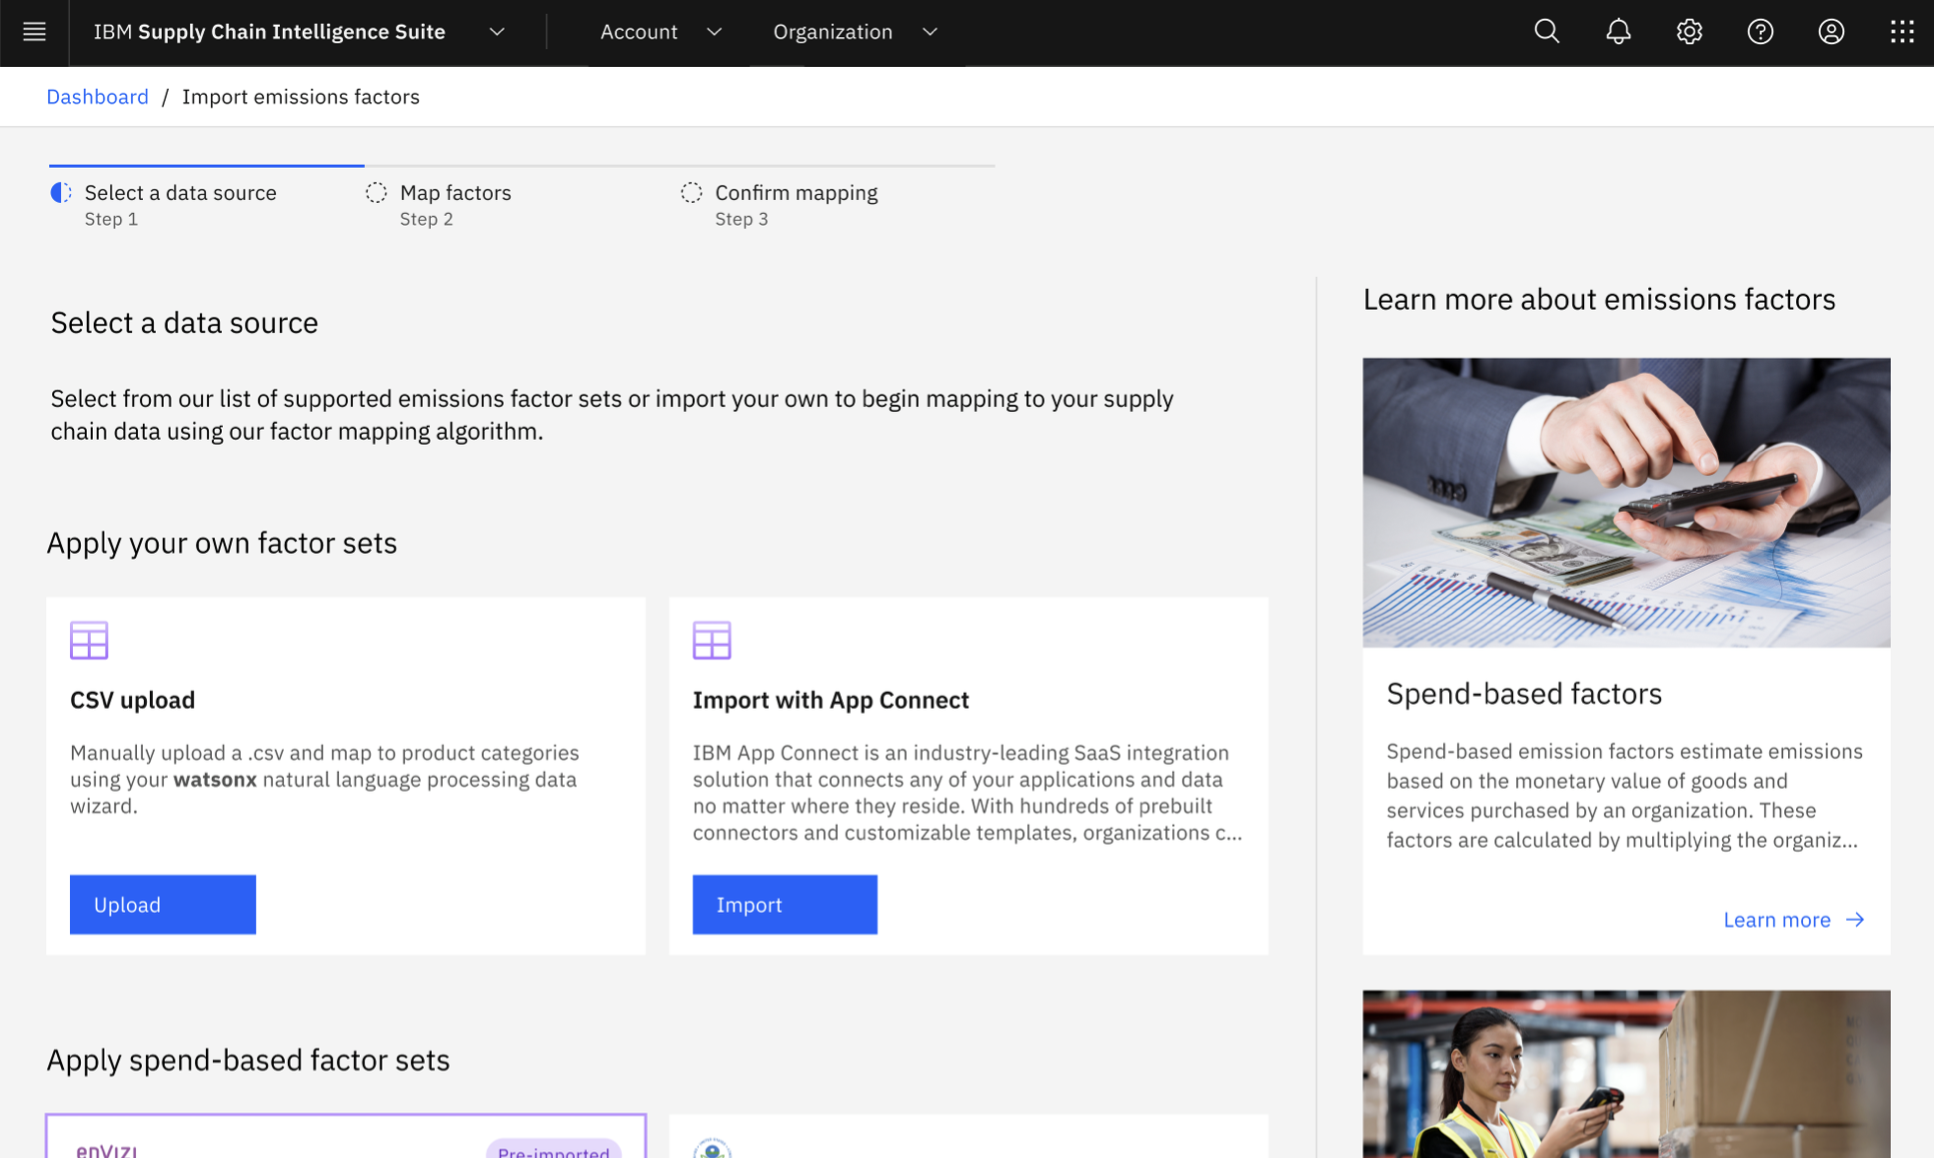The image size is (1934, 1158).
Task: Follow the Dashboard breadcrumb link
Action: [x=97, y=97]
